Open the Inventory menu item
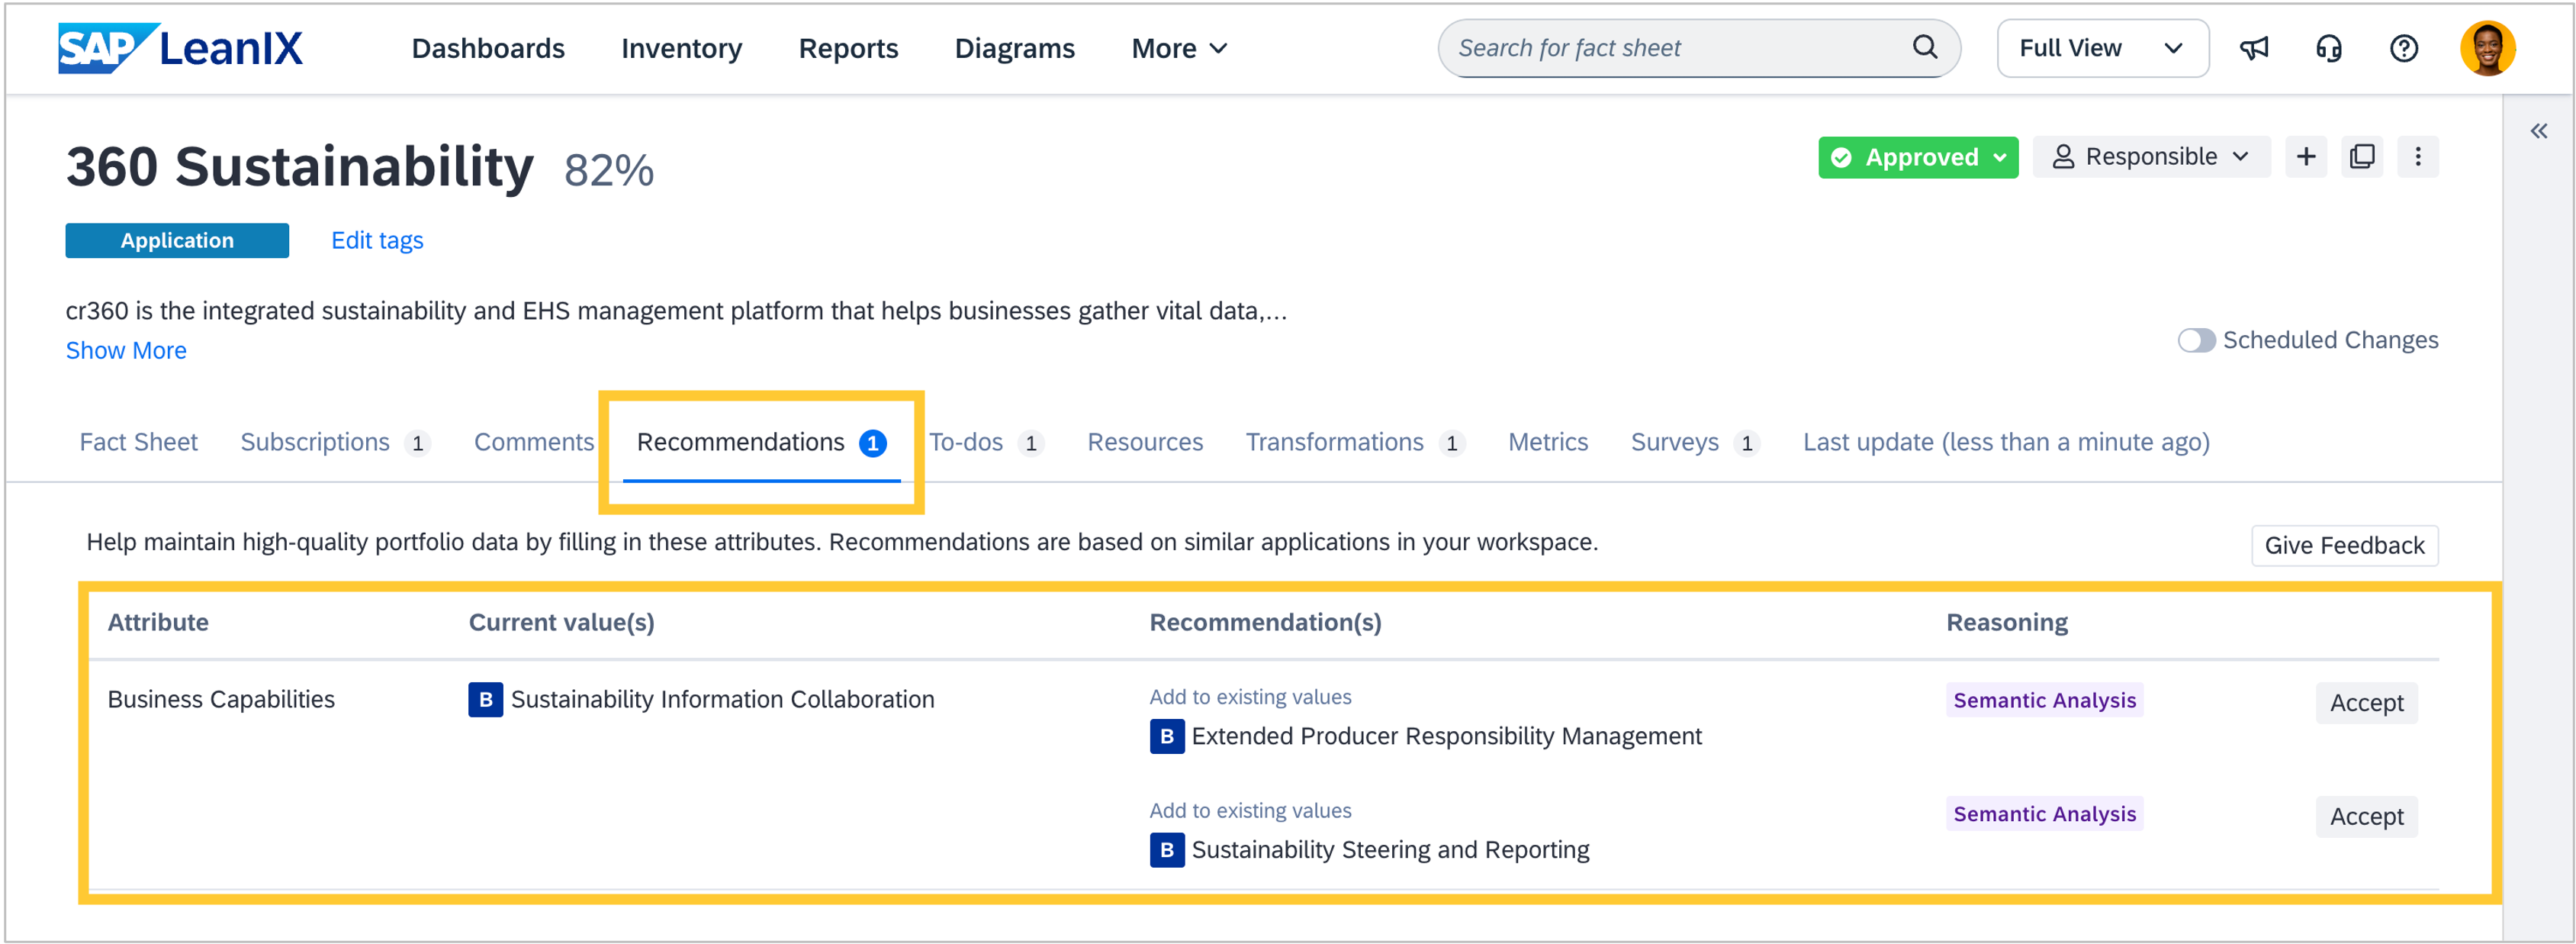The width and height of the screenshot is (2576, 944). coord(681,48)
